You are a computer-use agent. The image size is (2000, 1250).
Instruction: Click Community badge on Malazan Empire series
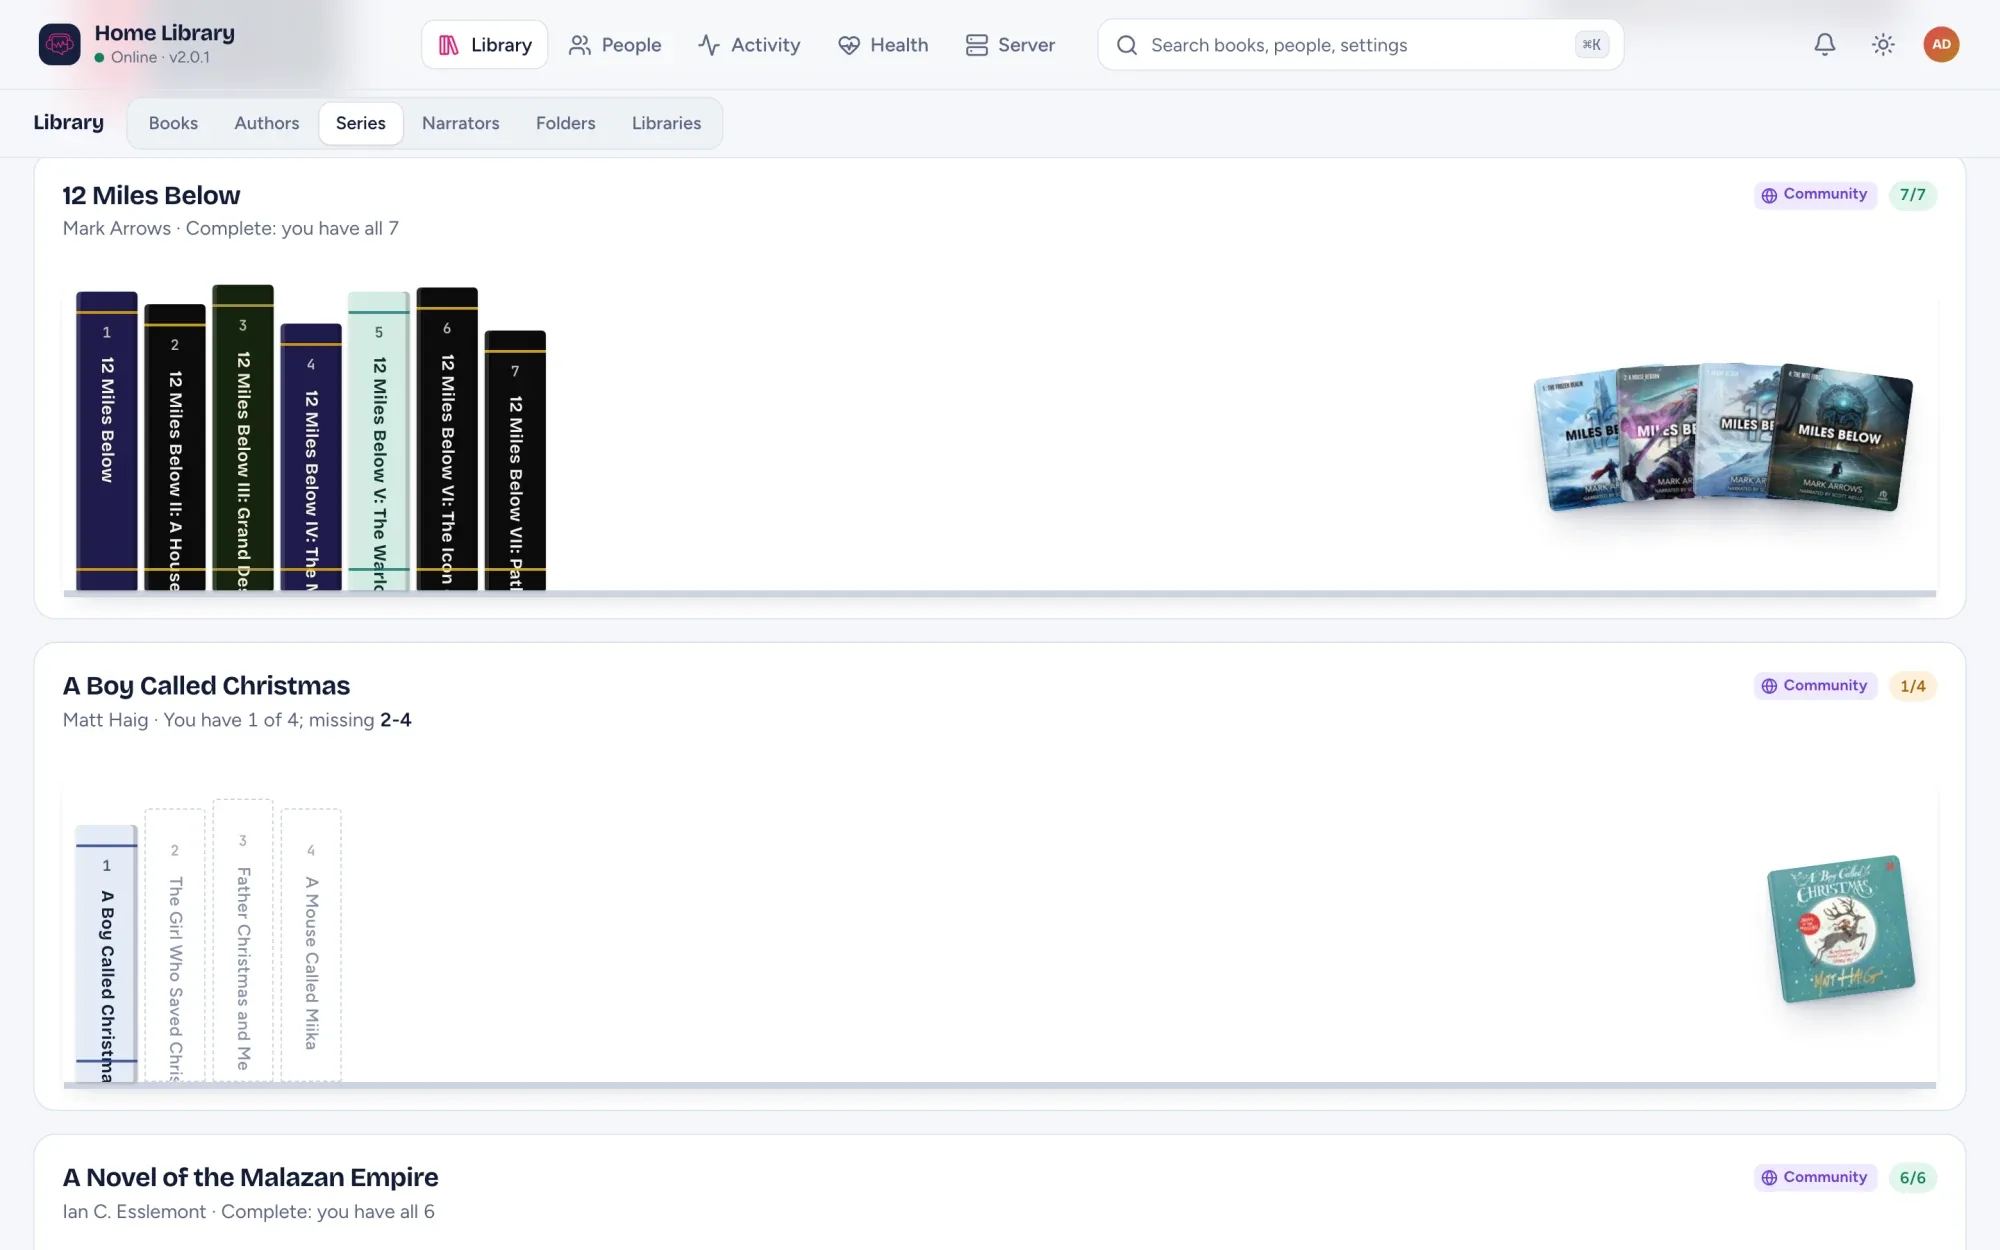1815,1178
